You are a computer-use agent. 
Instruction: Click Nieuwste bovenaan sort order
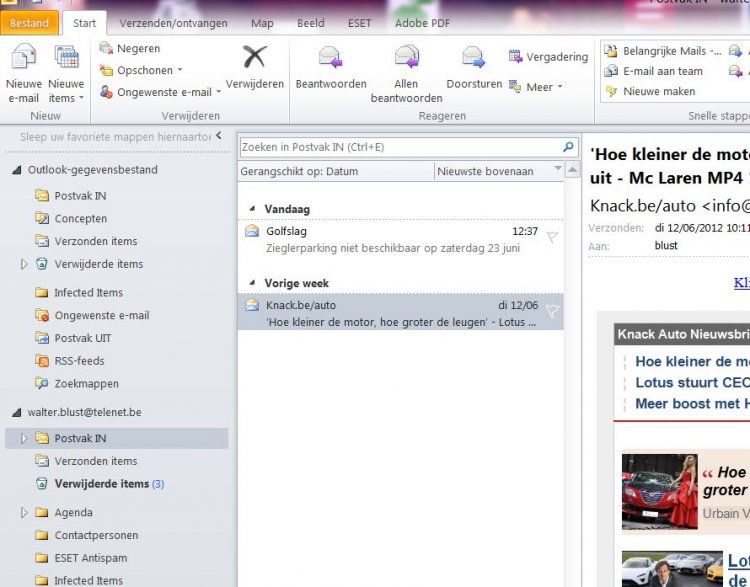pyautogui.click(x=500, y=172)
